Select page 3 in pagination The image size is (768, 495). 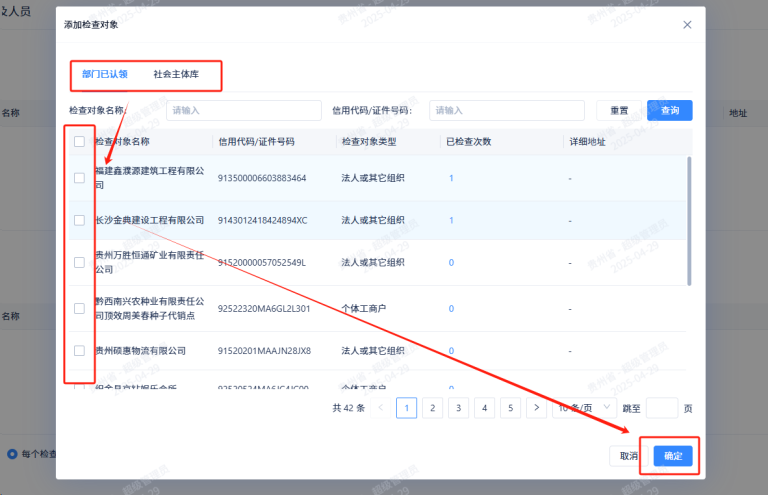point(458,408)
